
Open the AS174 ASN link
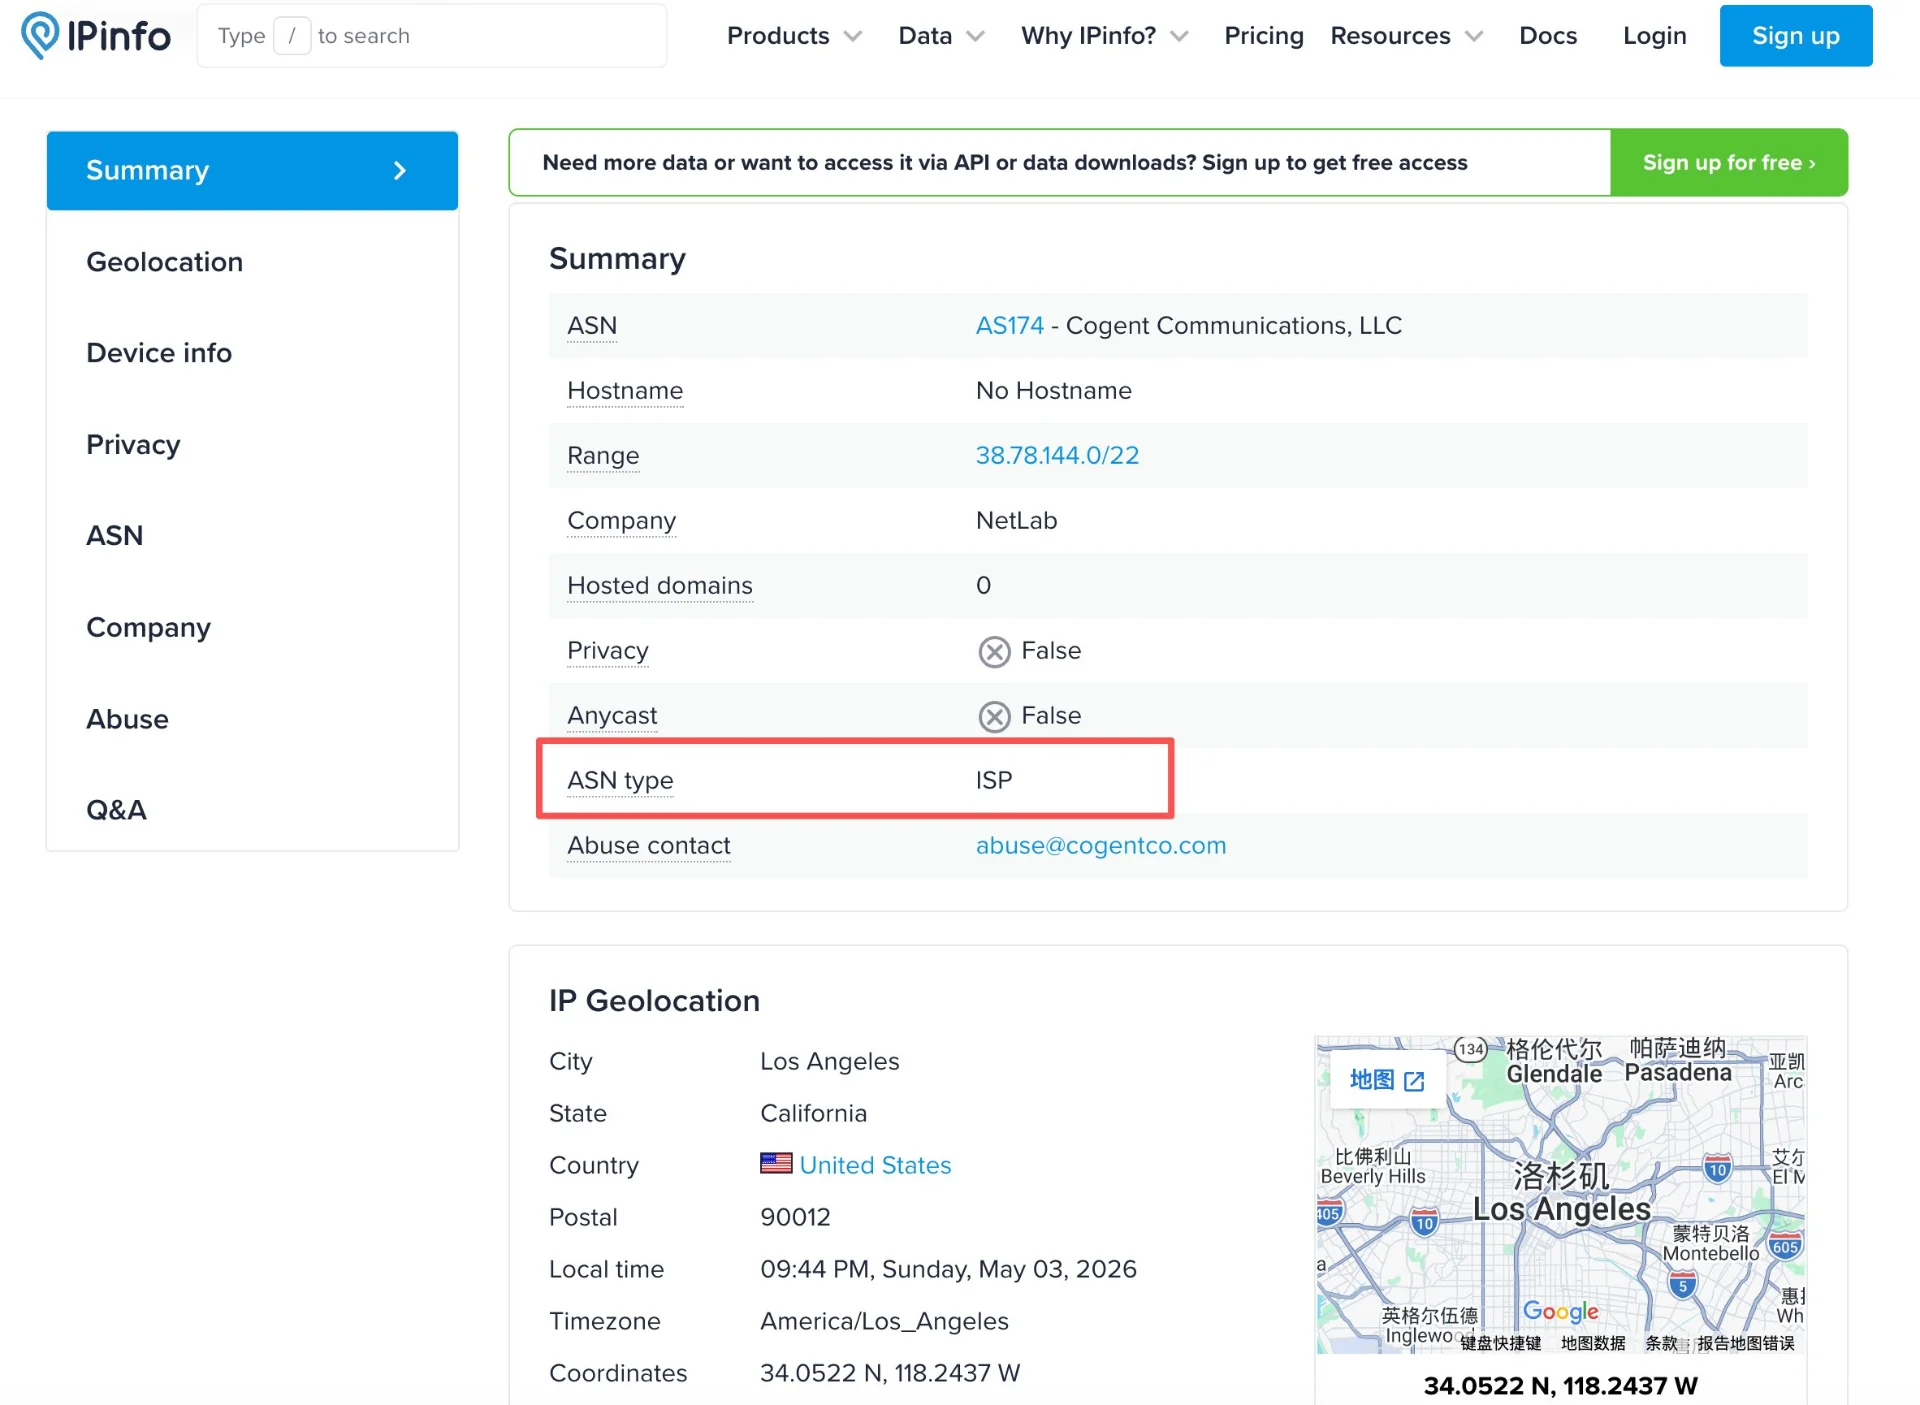click(1009, 326)
